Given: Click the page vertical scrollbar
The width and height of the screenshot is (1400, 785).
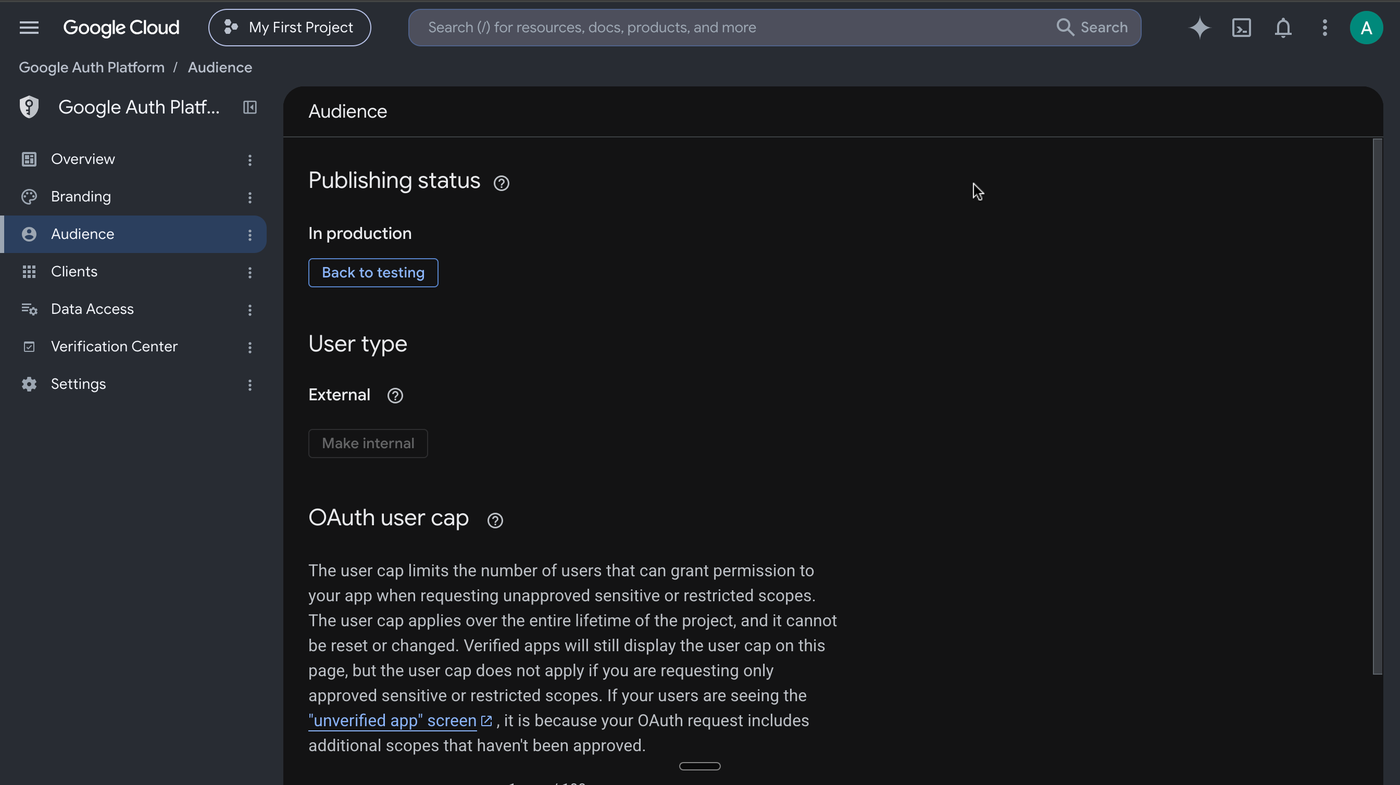Looking at the screenshot, I should (1377, 407).
